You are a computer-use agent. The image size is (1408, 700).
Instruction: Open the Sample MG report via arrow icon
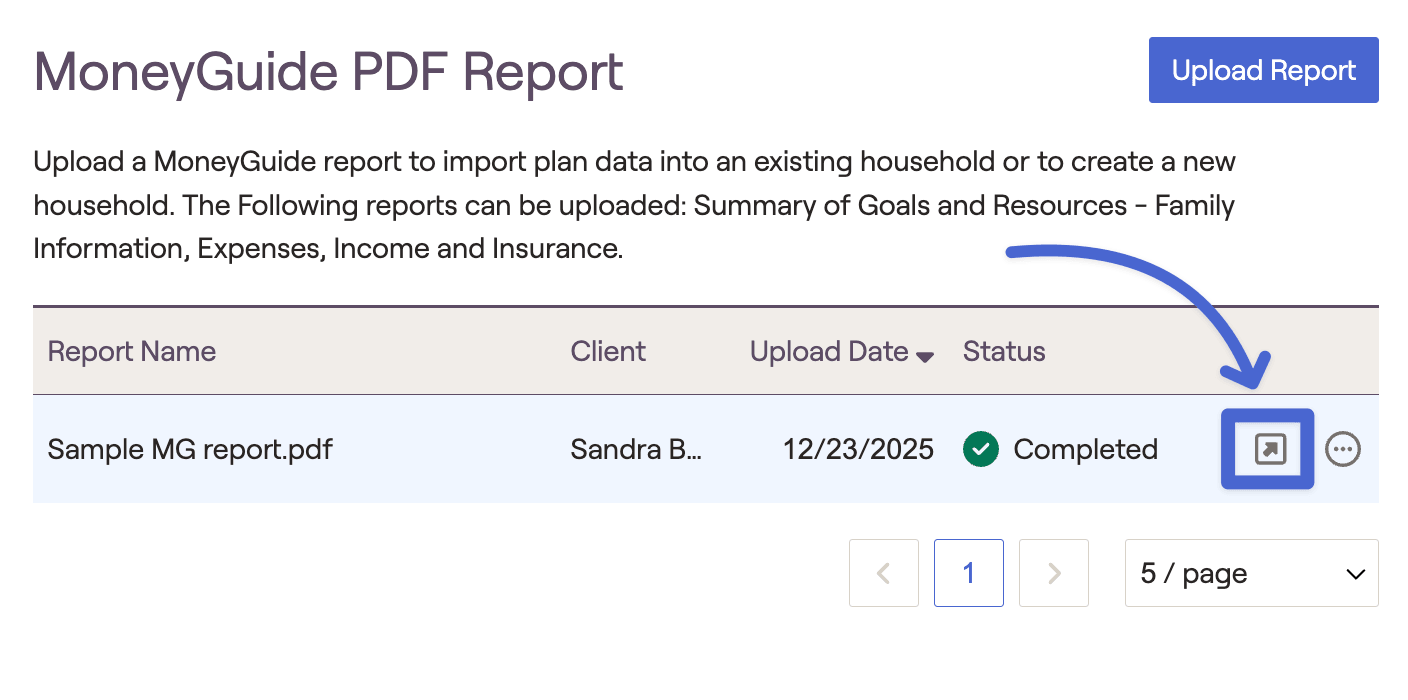pos(1269,450)
